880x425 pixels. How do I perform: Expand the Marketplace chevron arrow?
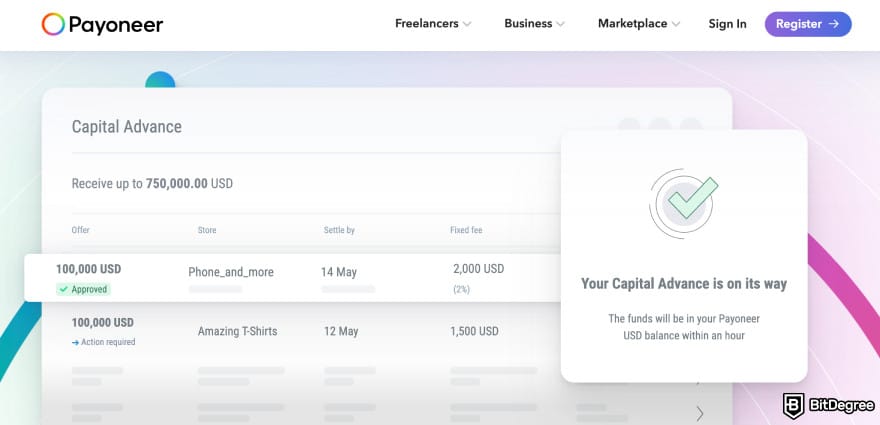point(676,24)
